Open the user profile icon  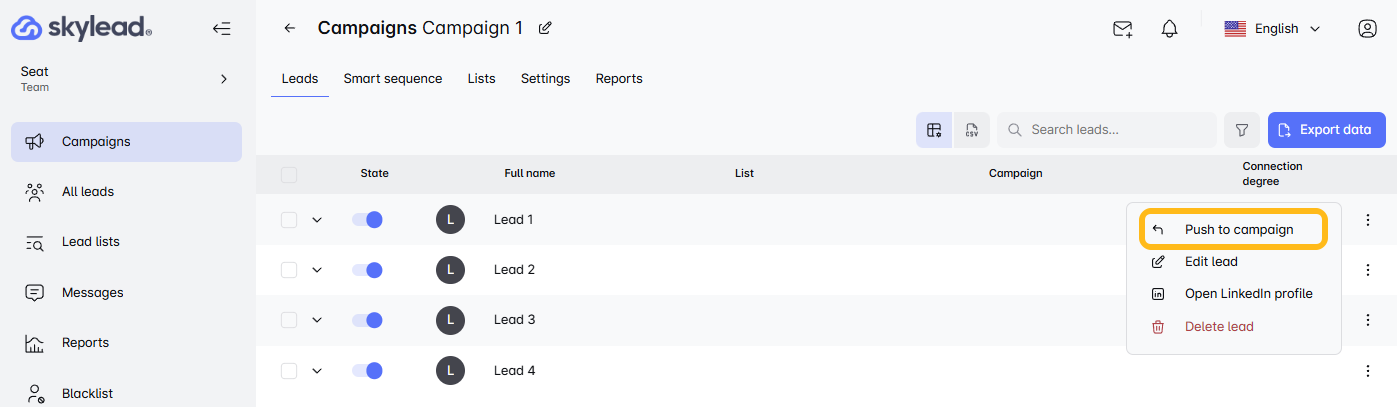(x=1367, y=29)
